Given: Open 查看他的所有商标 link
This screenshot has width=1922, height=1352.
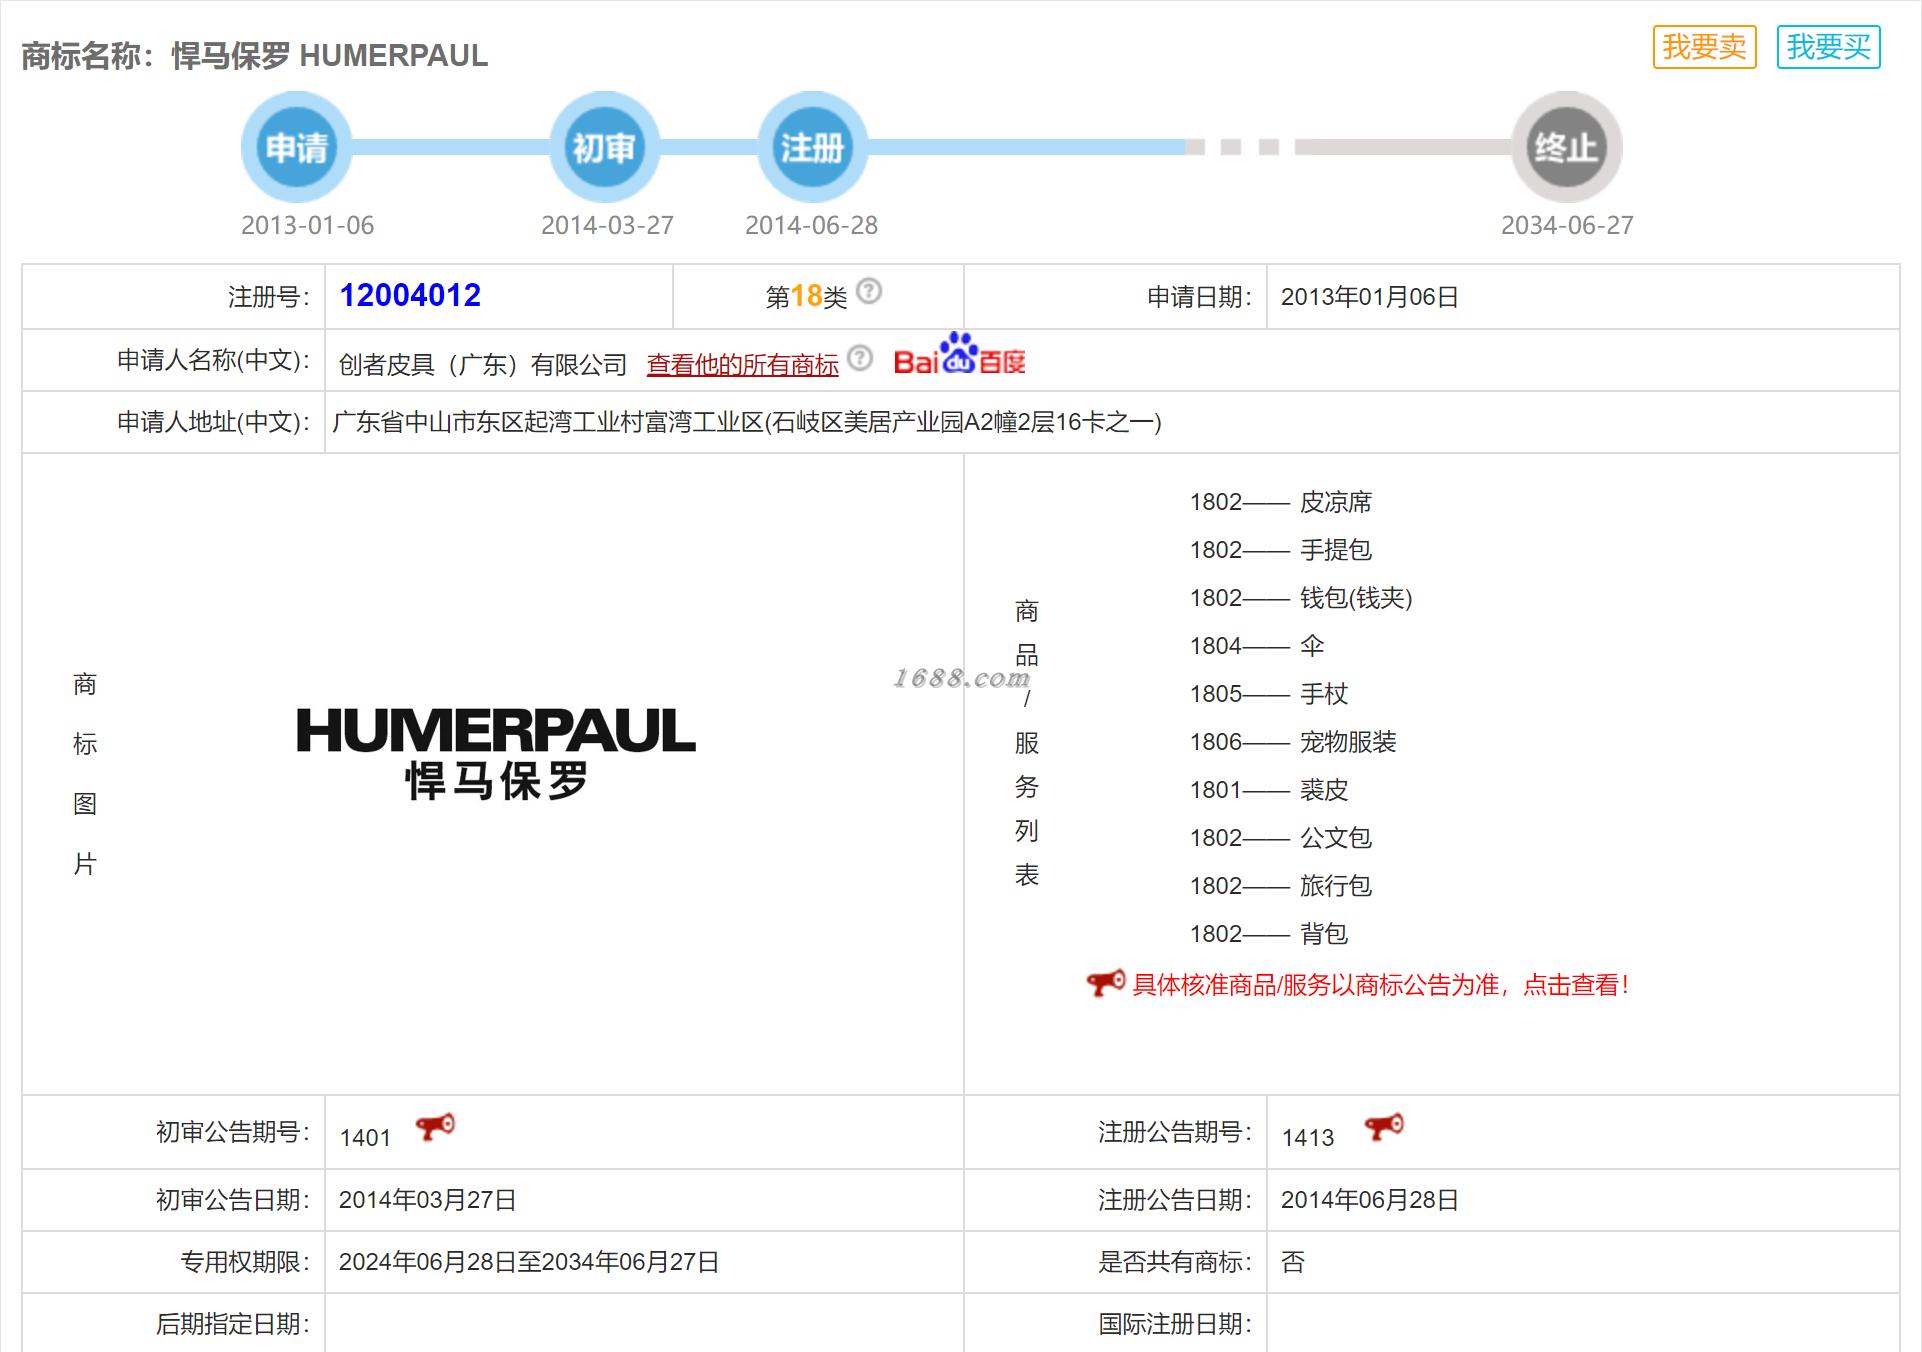Looking at the screenshot, I should click(x=742, y=365).
